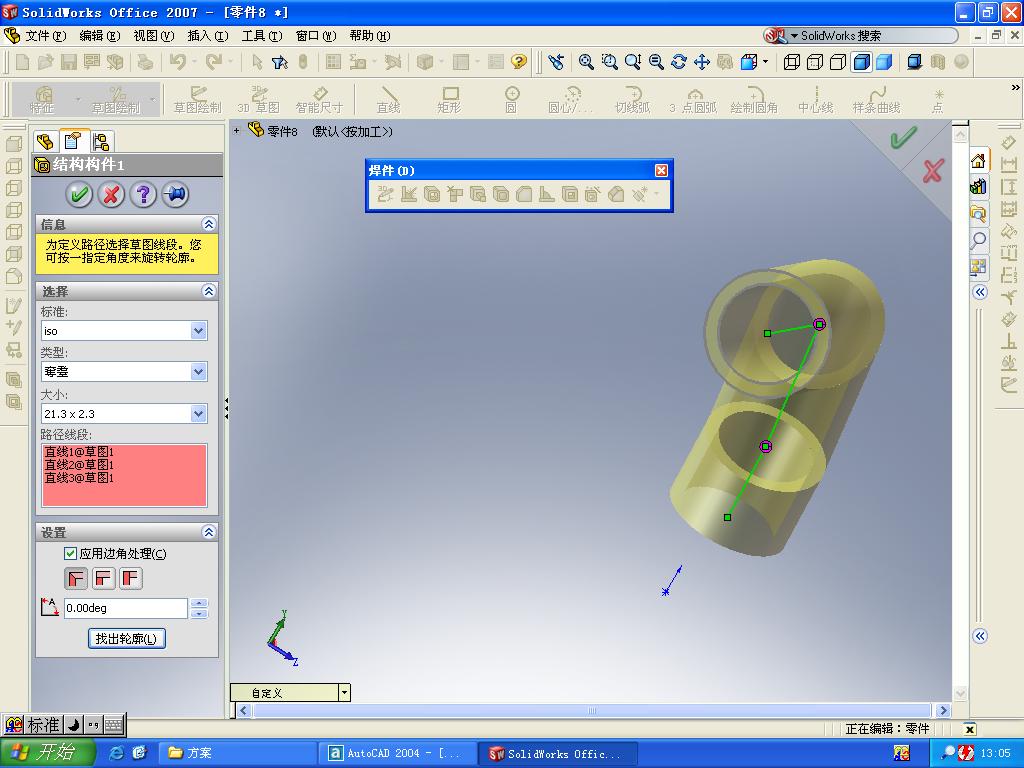Switch to ConfigurationManager tab
Viewport: 1024px width, 768px height.
101,142
